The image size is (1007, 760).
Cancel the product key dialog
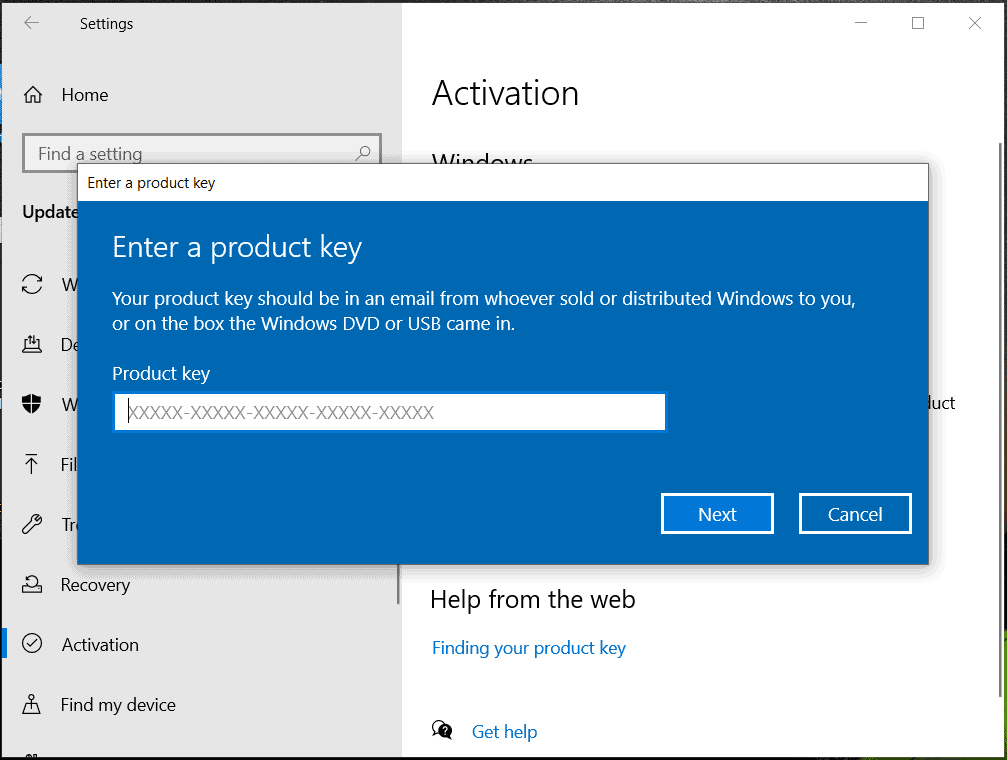pyautogui.click(x=855, y=514)
